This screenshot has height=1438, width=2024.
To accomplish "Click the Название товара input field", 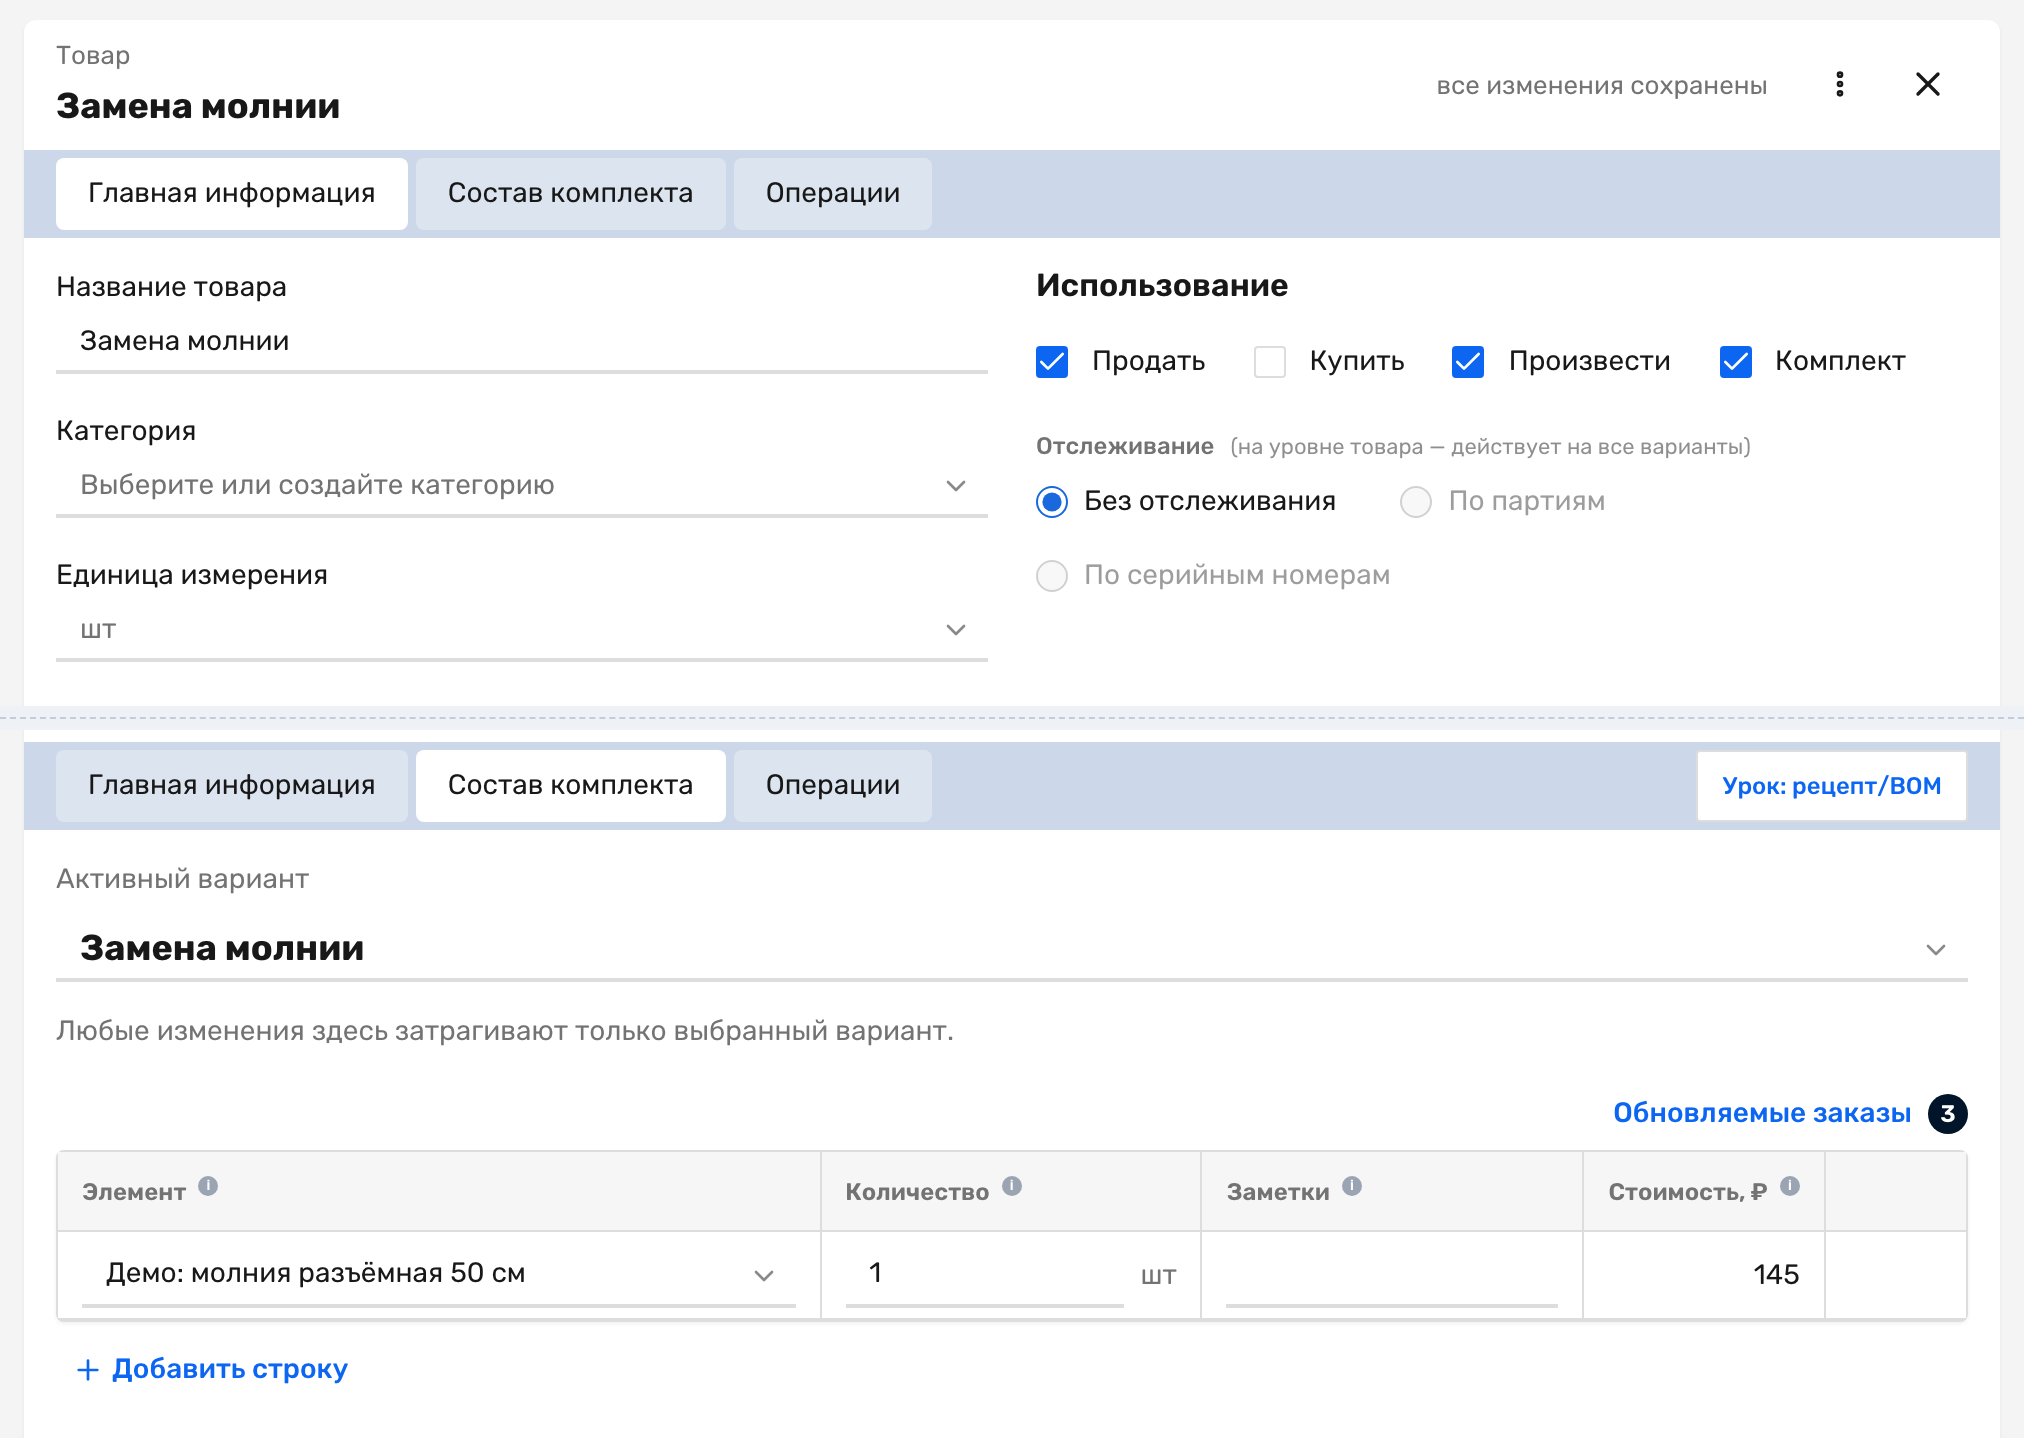I will [522, 342].
